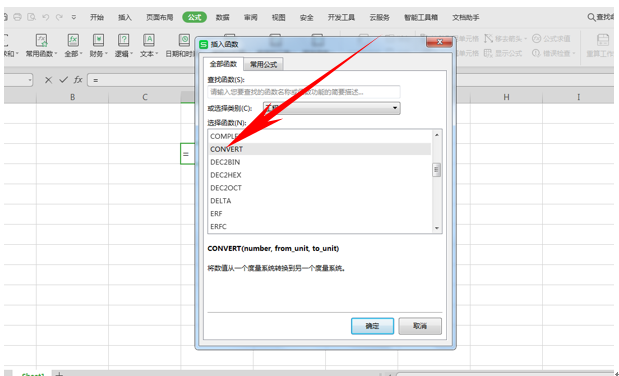The height and width of the screenshot is (376, 619).
Task: Open the 常用函数 function icon
Action: coord(41,40)
